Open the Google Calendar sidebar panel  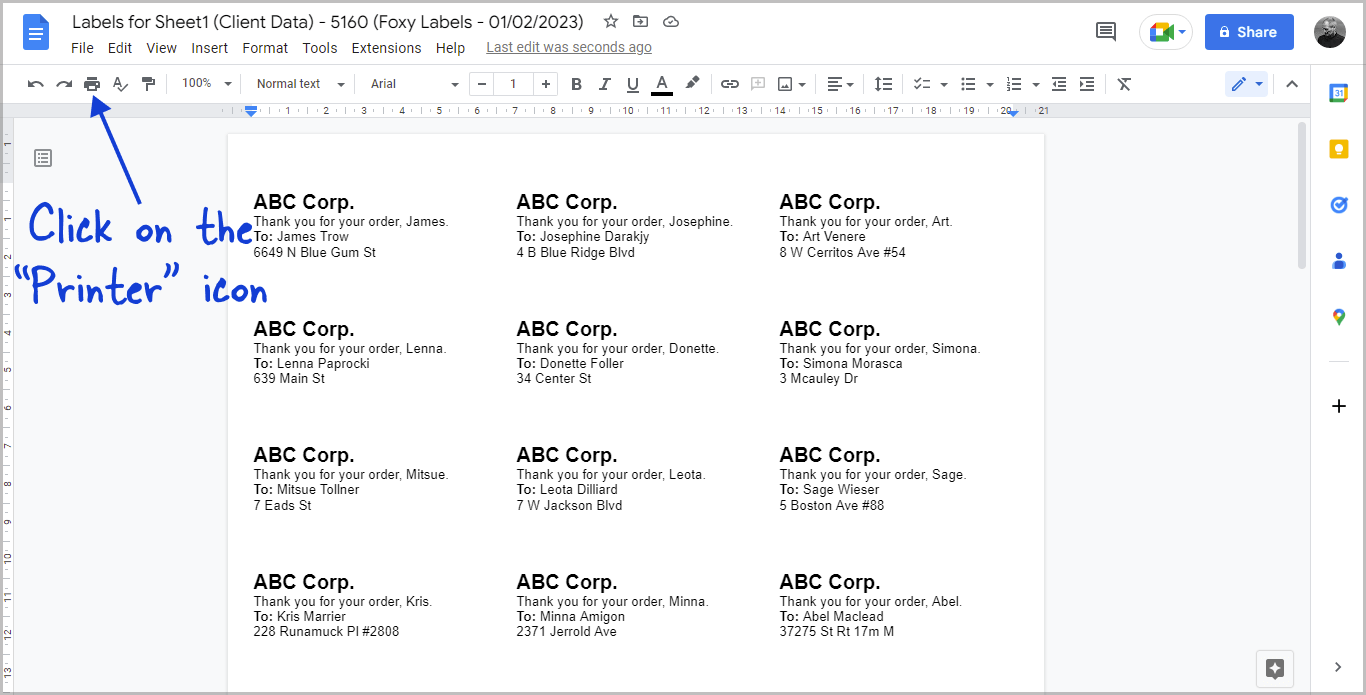1339,93
